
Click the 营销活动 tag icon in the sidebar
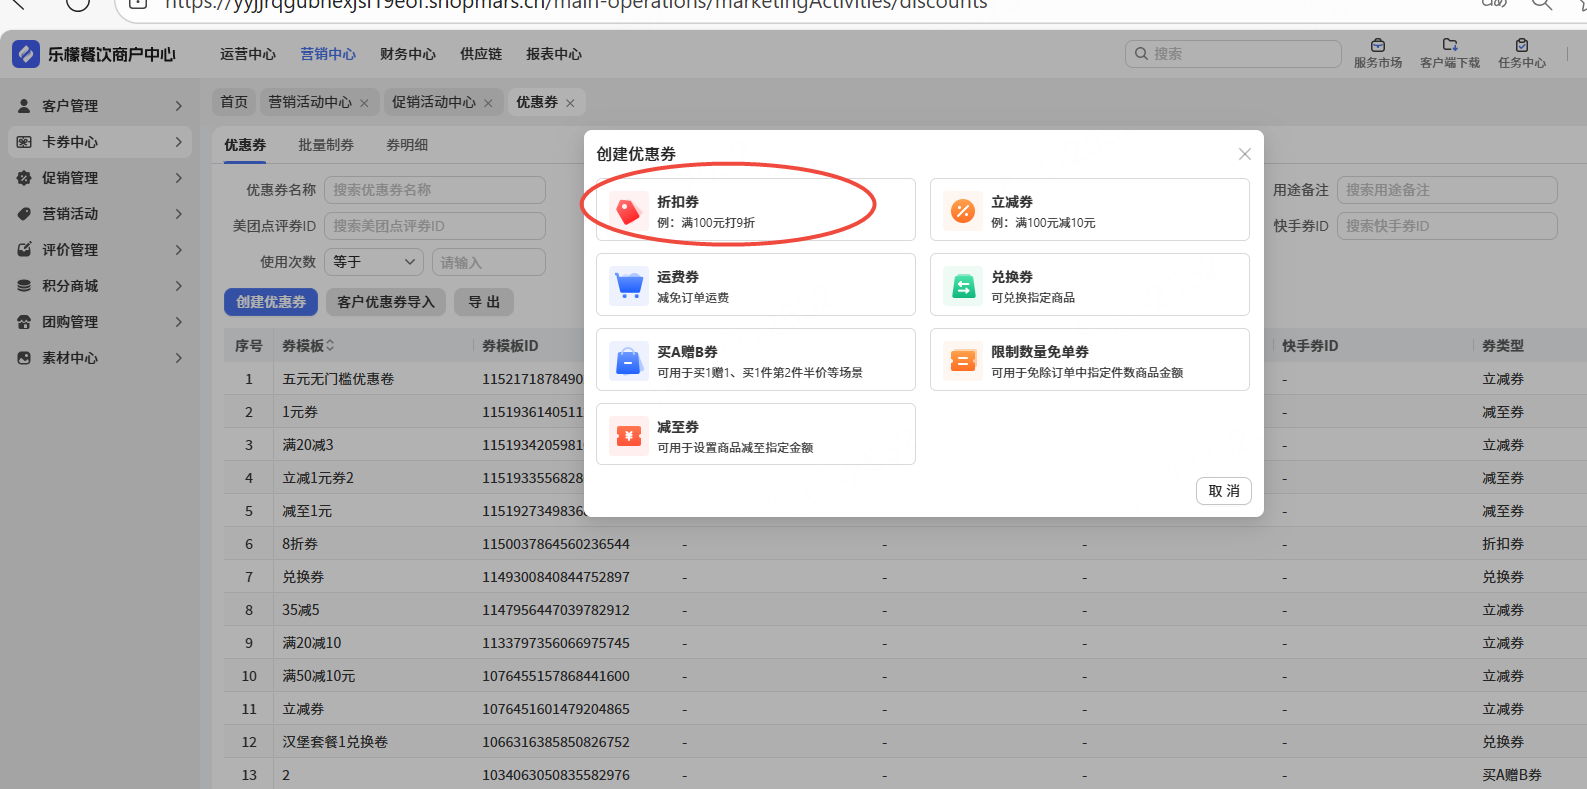pyautogui.click(x=24, y=214)
